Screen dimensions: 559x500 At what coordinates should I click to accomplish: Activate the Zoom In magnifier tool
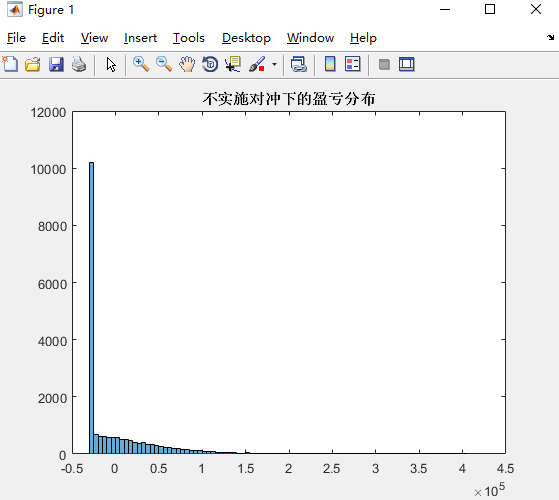[x=141, y=65]
